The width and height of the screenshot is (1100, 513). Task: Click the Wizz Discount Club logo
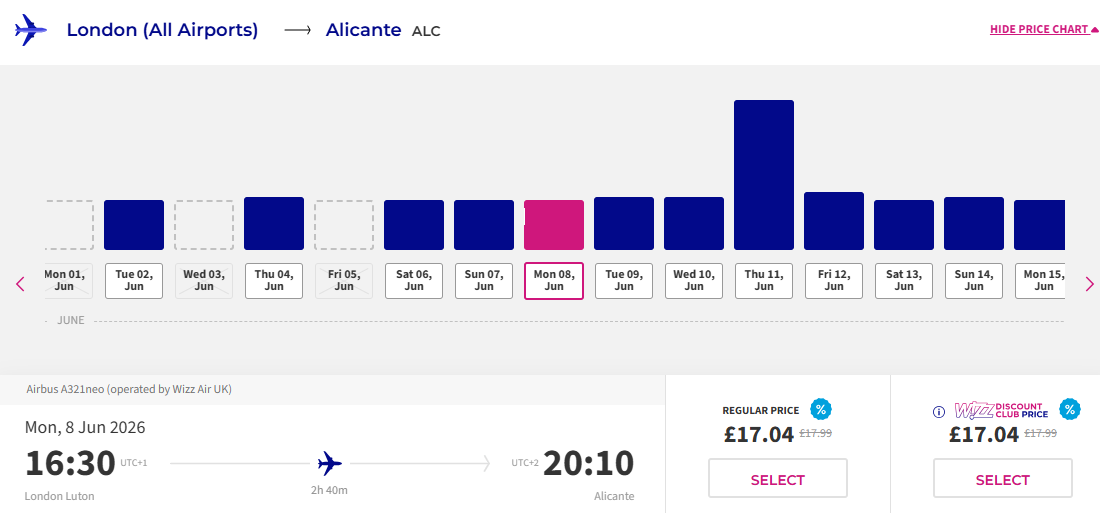[x=1001, y=410]
